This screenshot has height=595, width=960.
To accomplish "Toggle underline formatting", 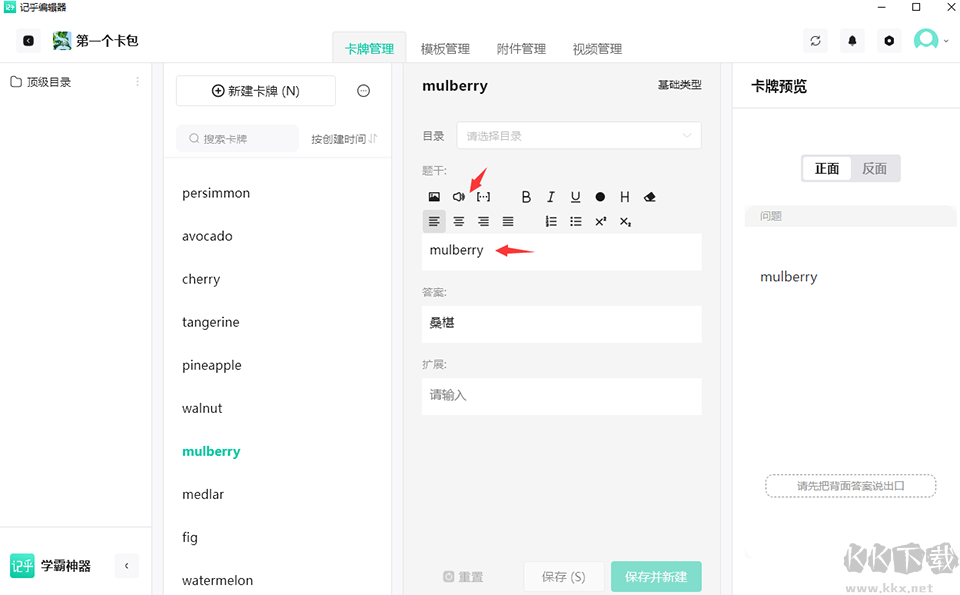I will tap(575, 196).
